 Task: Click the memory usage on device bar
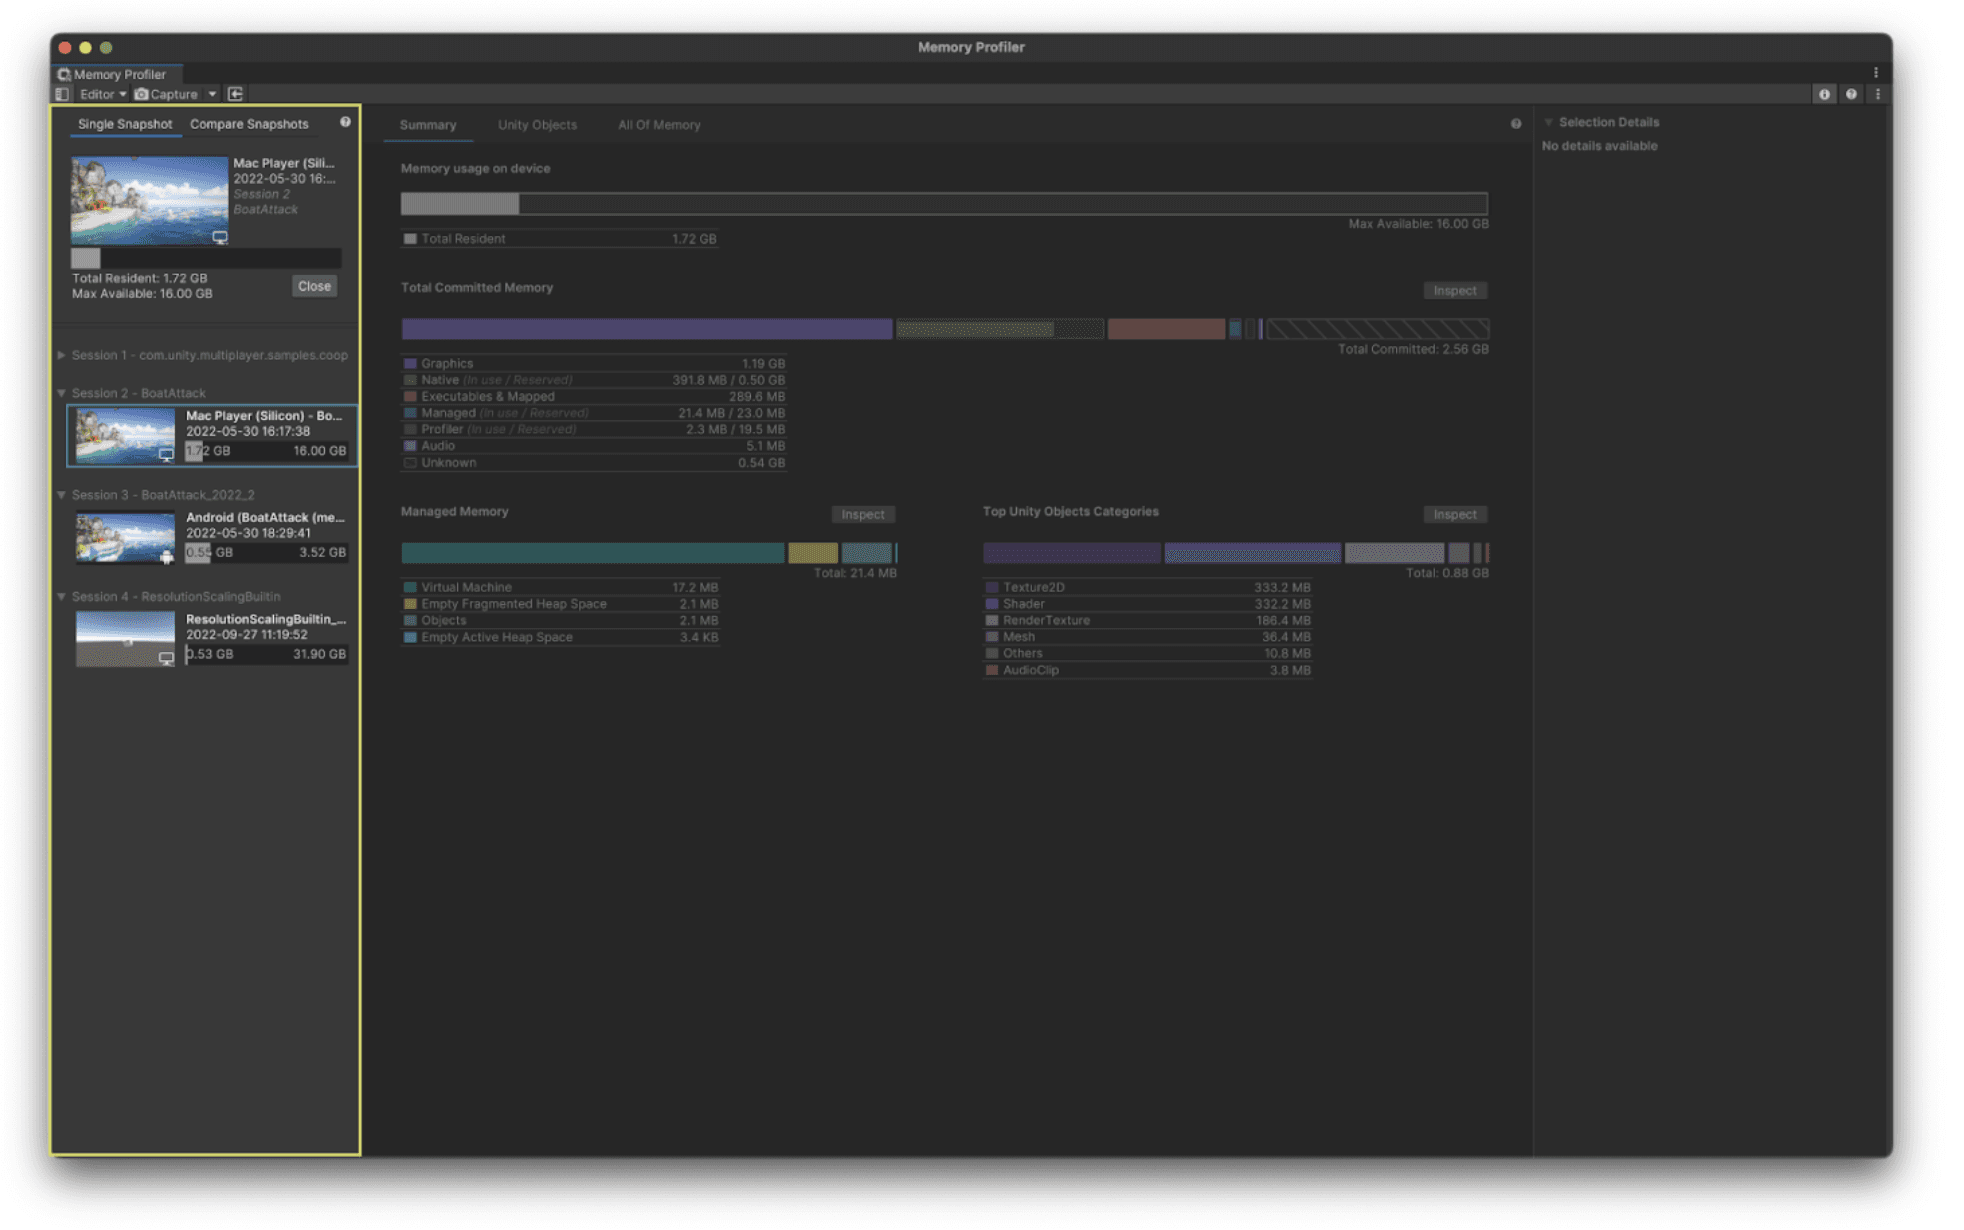coord(944,204)
